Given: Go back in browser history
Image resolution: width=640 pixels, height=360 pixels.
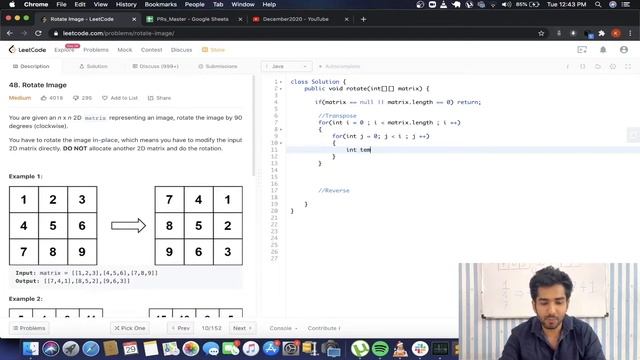Looking at the screenshot, I should pos(10,33).
